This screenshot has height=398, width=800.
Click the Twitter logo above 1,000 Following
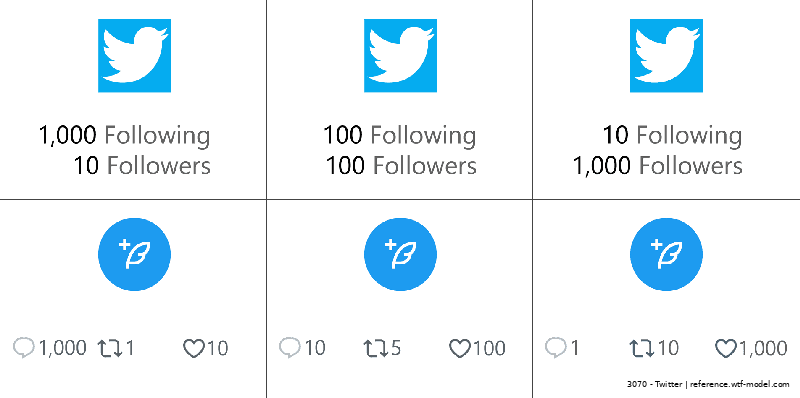pyautogui.click(x=134, y=56)
